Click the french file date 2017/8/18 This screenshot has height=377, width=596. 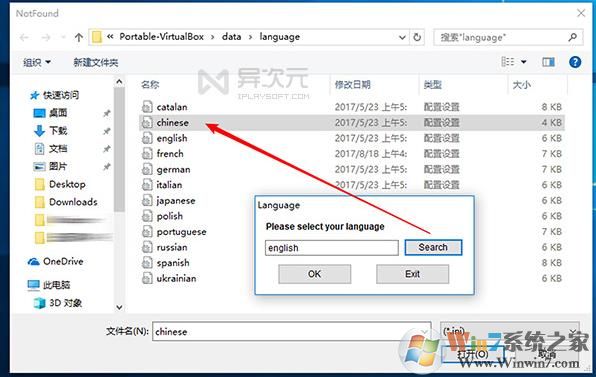[371, 154]
